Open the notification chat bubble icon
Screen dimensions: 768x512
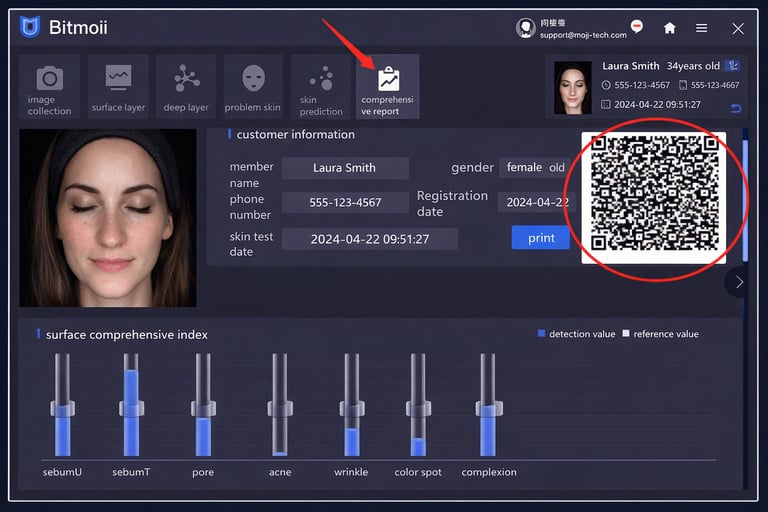tap(637, 26)
